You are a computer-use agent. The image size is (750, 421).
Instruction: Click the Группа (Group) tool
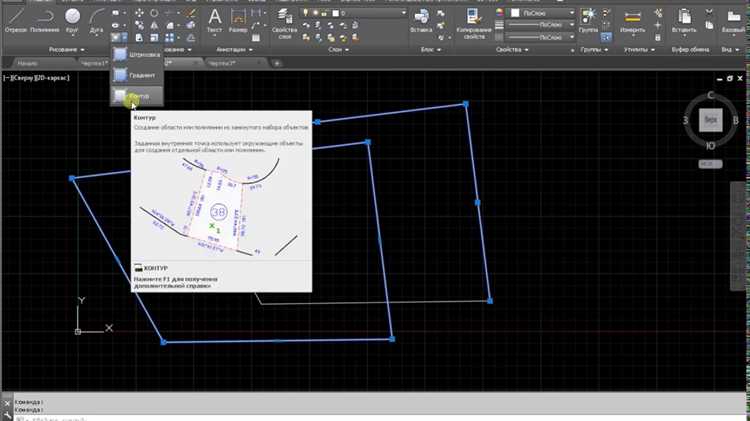tap(588, 21)
